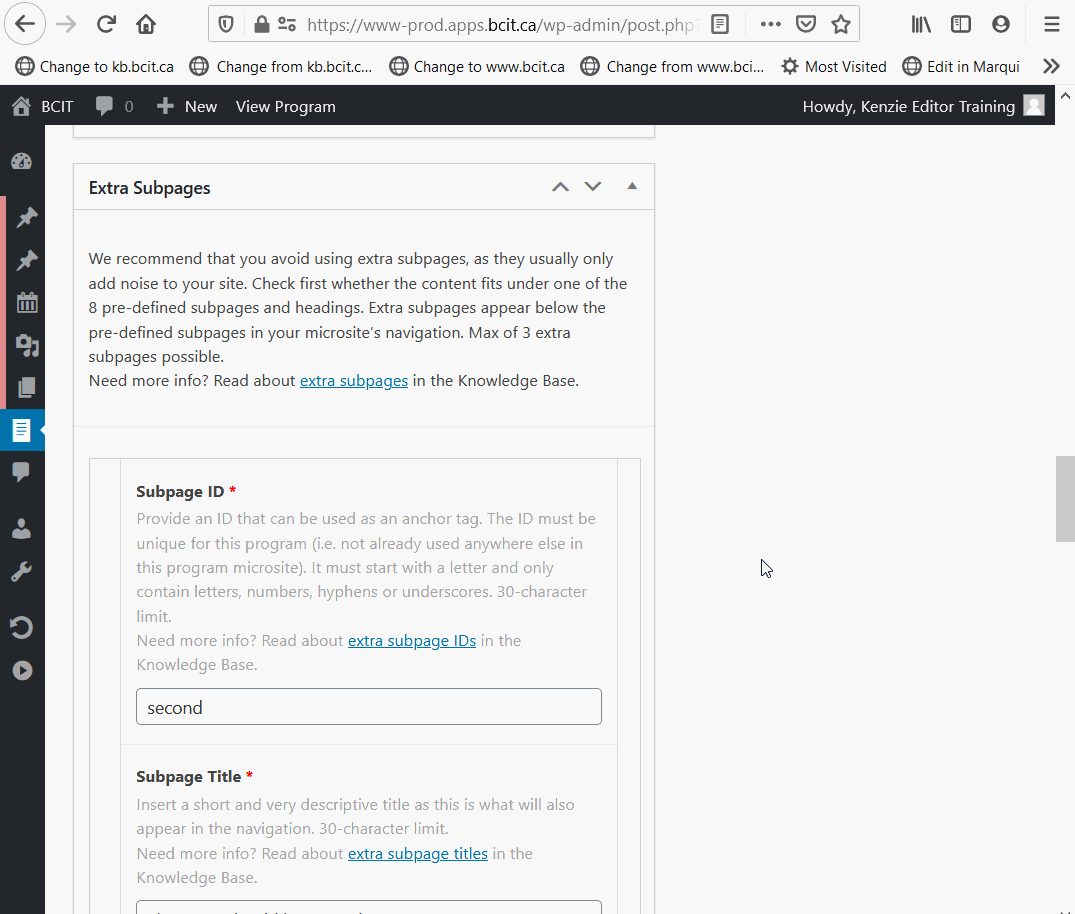Image resolution: width=1075 pixels, height=914 pixels.
Task: Move Extra Subpages down with the chevron
Action: 592,186
